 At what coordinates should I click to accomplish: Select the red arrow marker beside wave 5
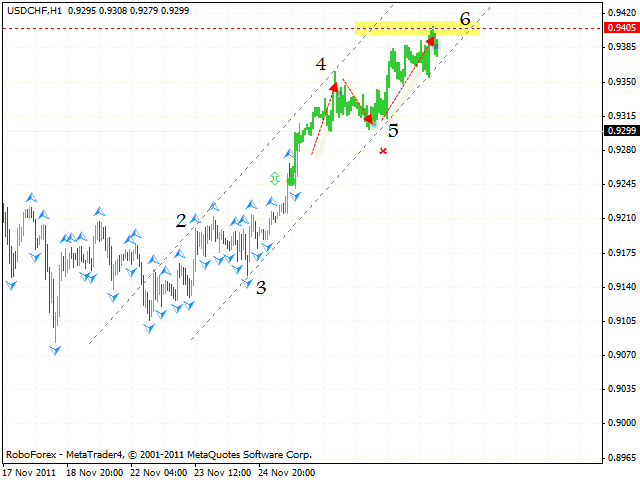(x=368, y=119)
